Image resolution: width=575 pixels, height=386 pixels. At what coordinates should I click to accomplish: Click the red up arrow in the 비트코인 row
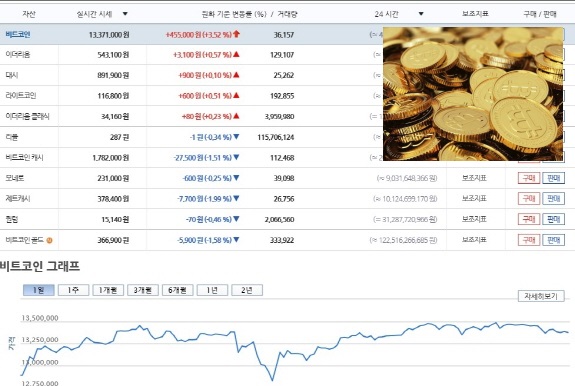click(x=237, y=34)
